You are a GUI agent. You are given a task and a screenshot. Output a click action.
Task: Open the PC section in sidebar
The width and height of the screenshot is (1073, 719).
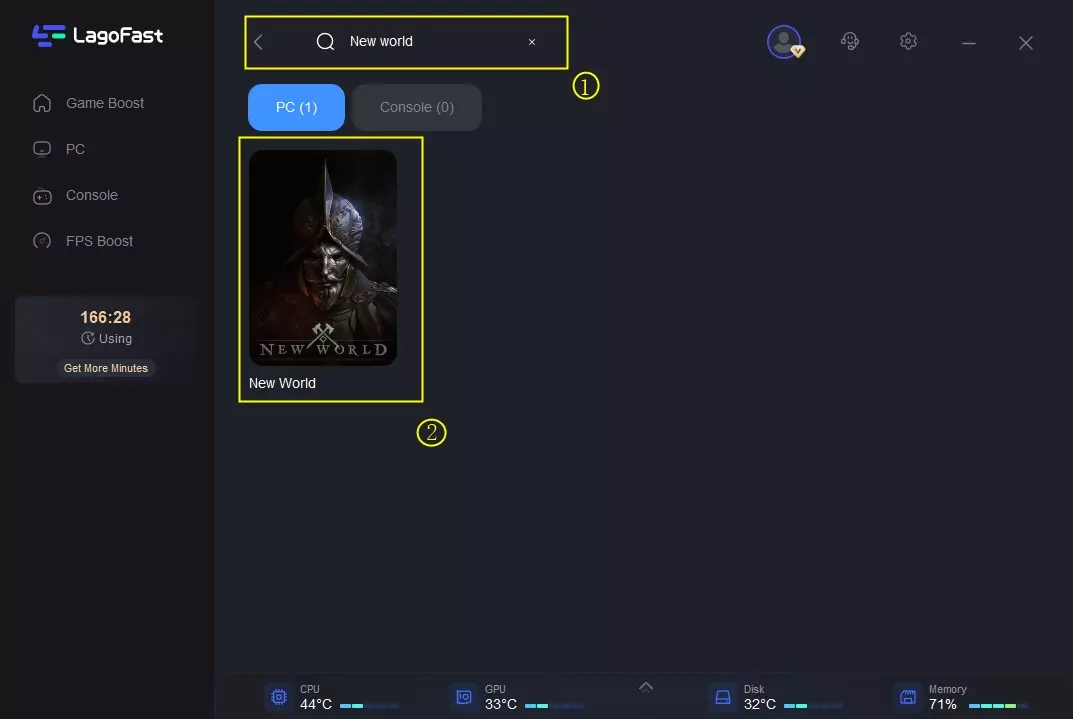(x=75, y=149)
